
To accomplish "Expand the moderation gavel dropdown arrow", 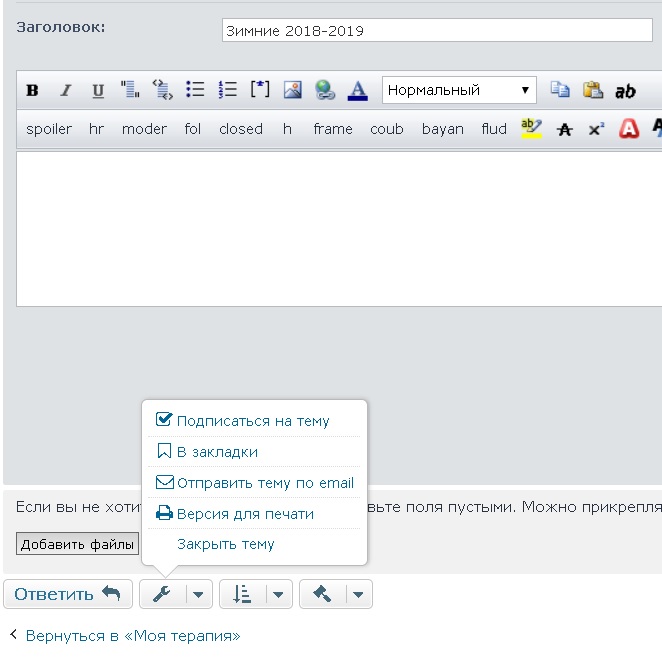I will tap(358, 595).
